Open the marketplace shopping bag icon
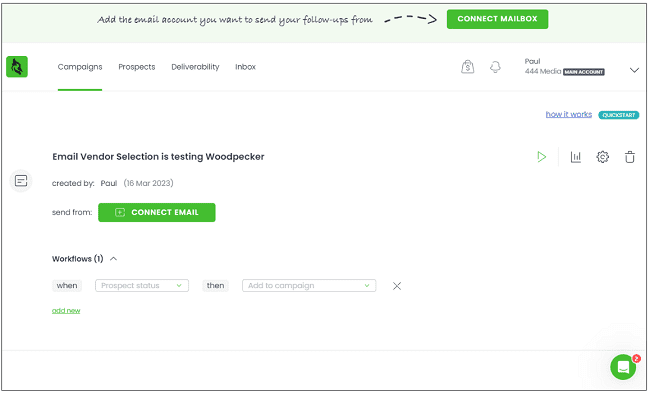 point(468,67)
